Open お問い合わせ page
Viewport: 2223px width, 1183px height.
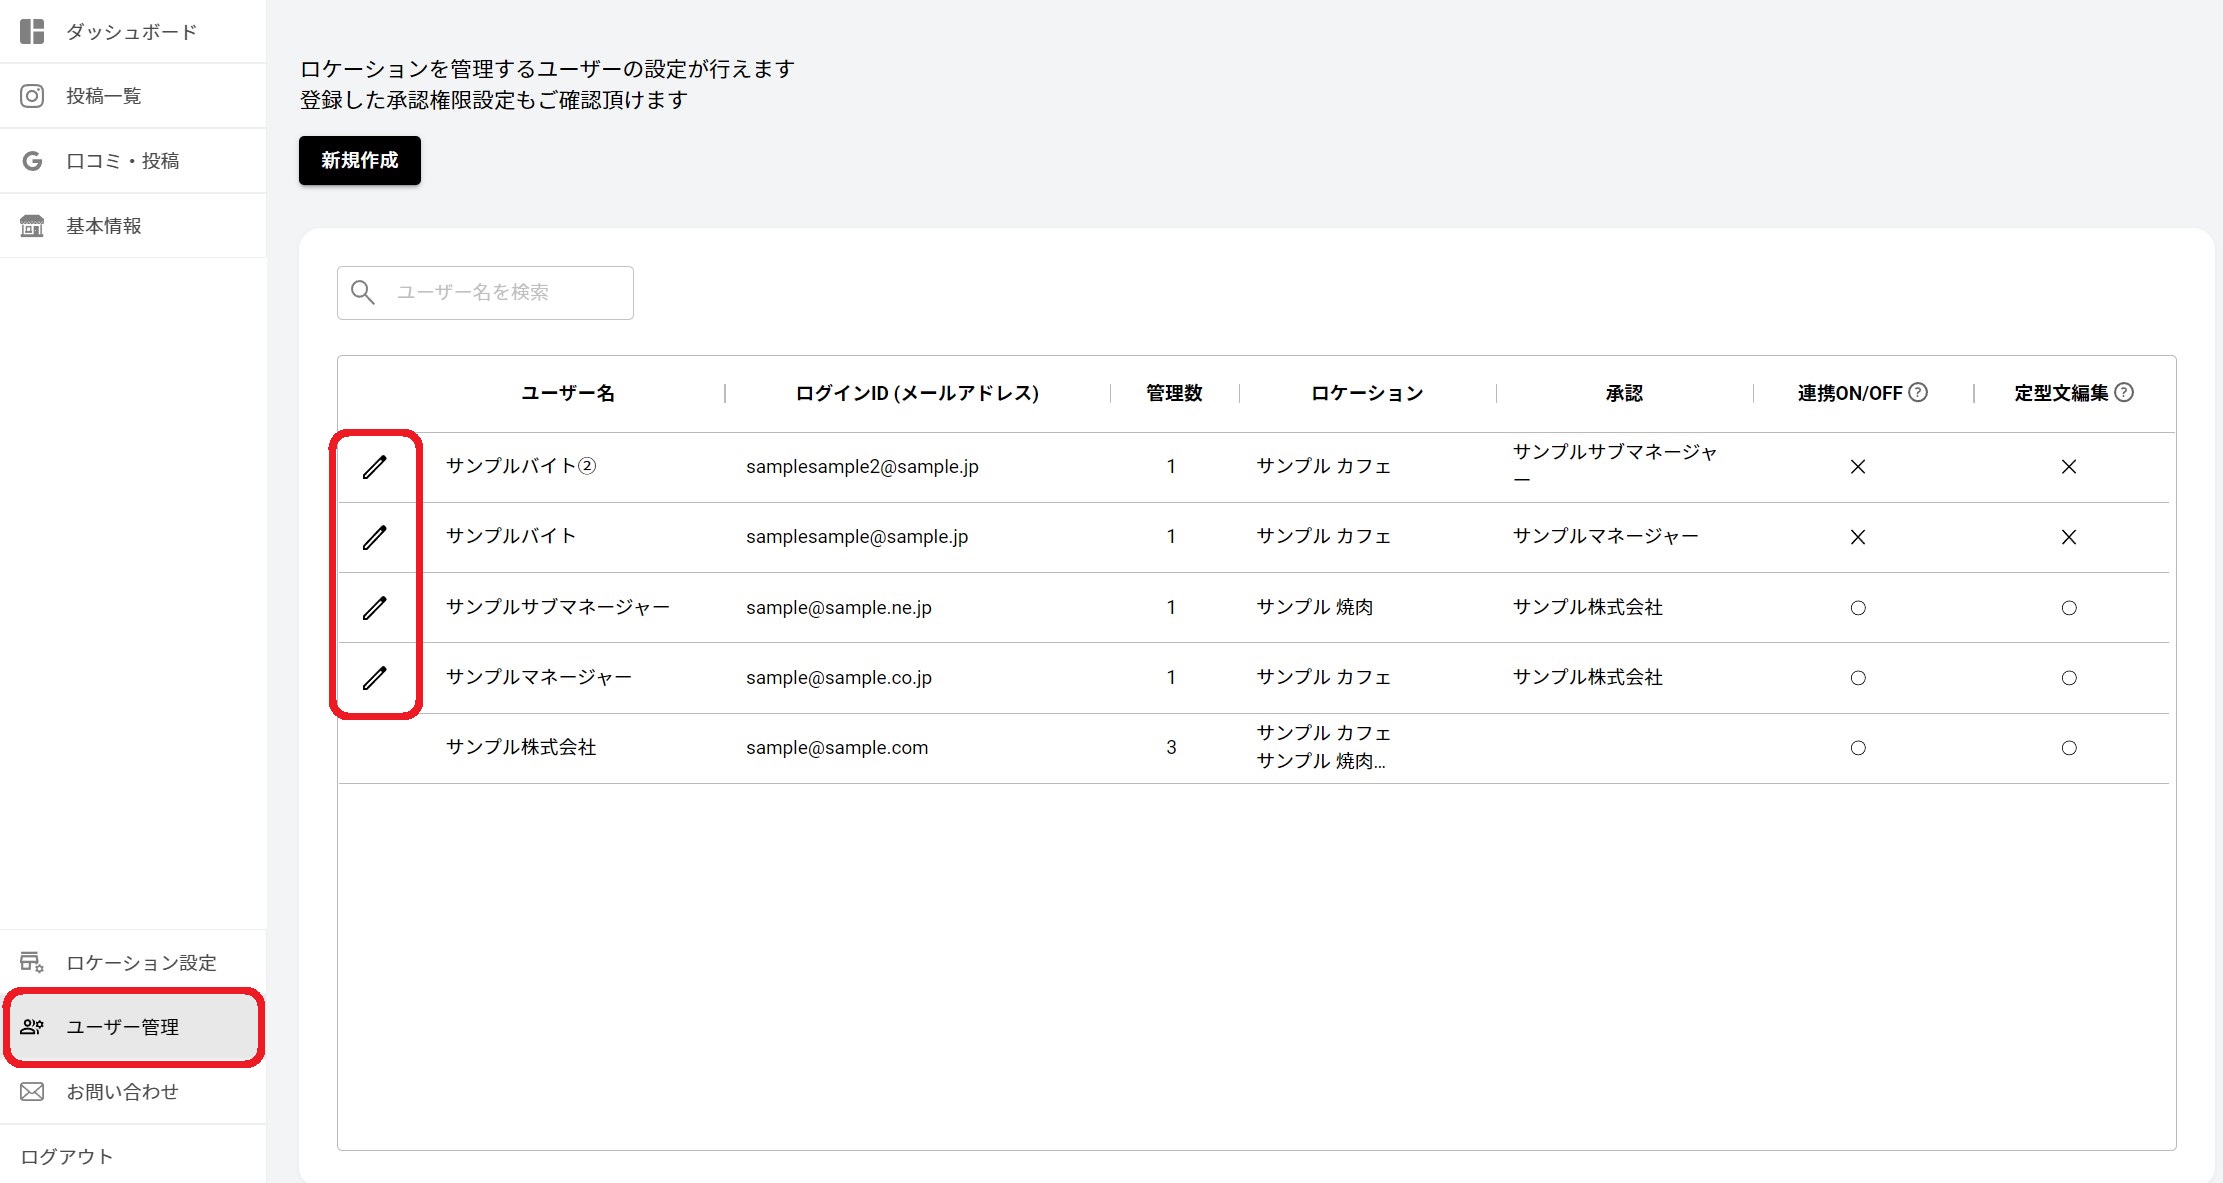pyautogui.click(x=122, y=1092)
